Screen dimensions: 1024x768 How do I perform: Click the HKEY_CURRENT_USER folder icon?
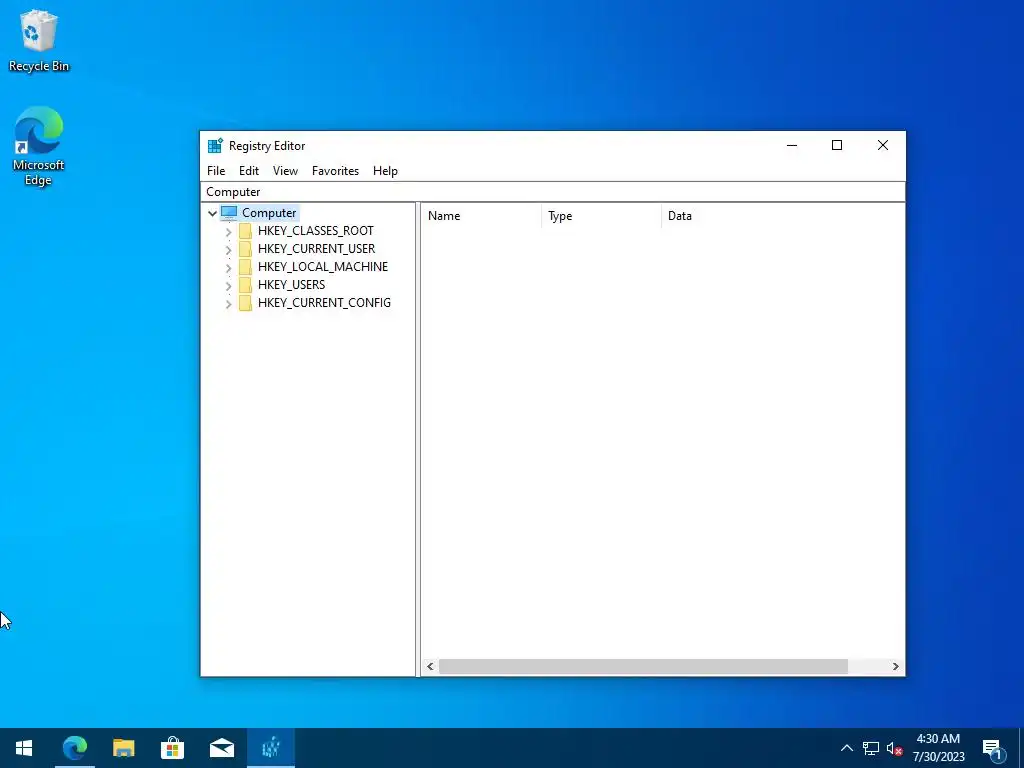(x=246, y=249)
